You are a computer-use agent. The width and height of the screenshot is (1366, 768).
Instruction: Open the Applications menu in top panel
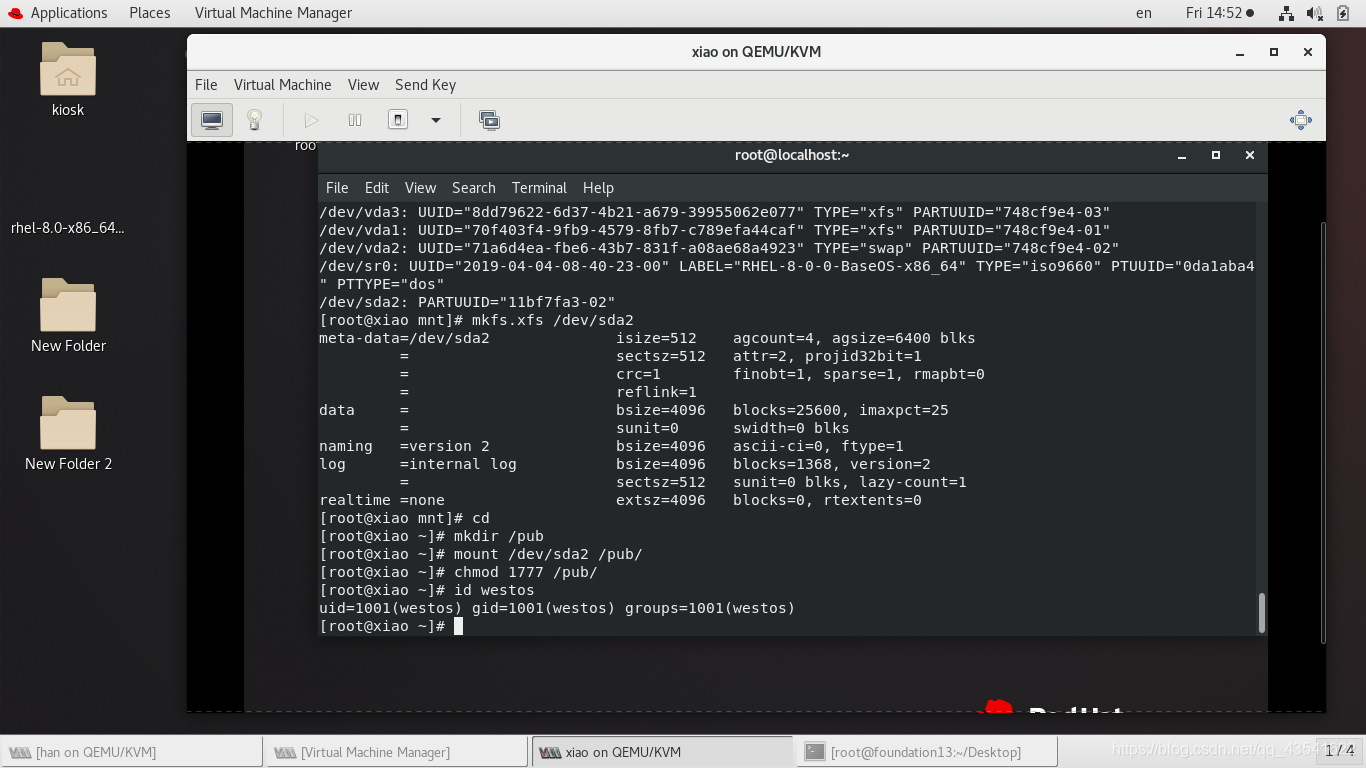tap(57, 13)
